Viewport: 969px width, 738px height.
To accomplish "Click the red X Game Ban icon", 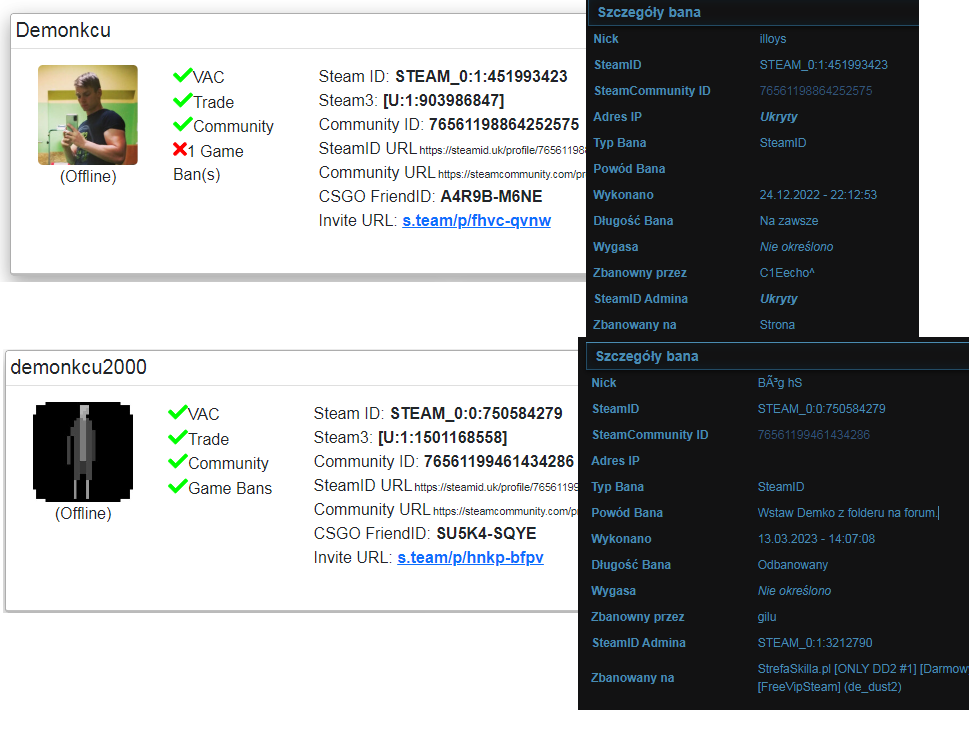I will pyautogui.click(x=180, y=149).
